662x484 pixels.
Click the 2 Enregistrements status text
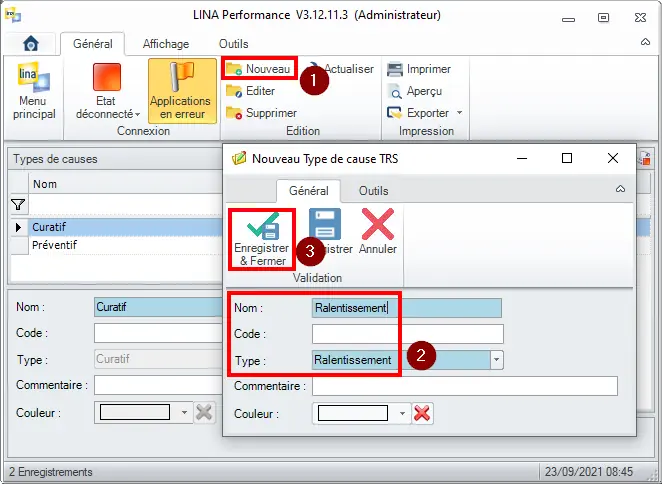(x=51, y=472)
